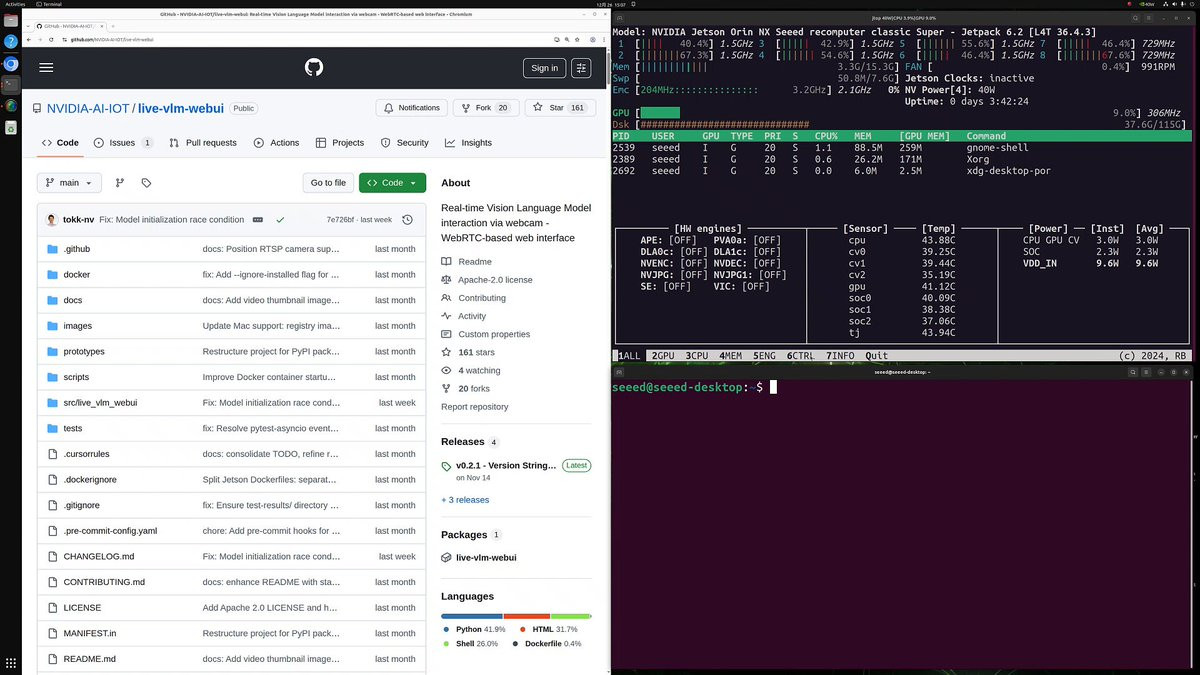Screen dimensions: 1200x675
Task: Open the + 3 releases link
Action: click(x=465, y=500)
